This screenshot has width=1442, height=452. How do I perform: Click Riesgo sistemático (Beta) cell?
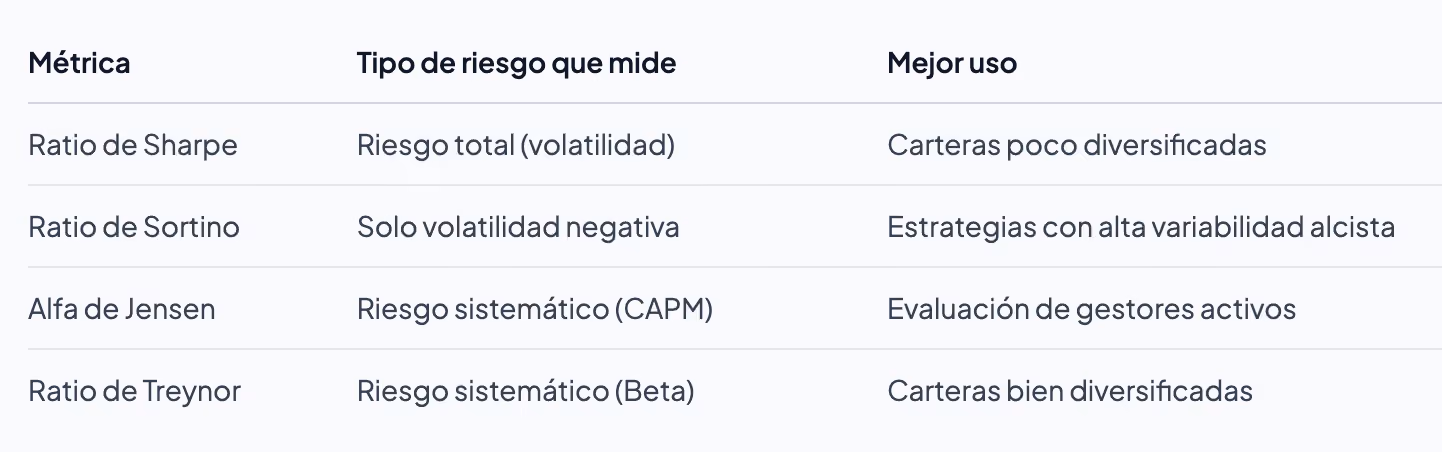(x=525, y=390)
